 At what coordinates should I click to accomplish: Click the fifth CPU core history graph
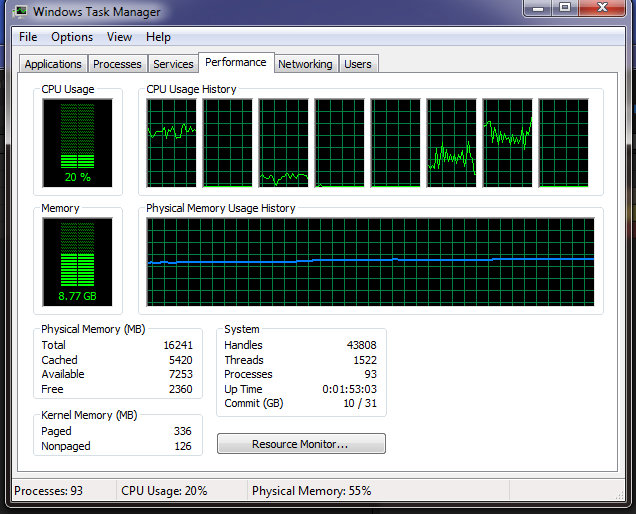pyautogui.click(x=395, y=143)
